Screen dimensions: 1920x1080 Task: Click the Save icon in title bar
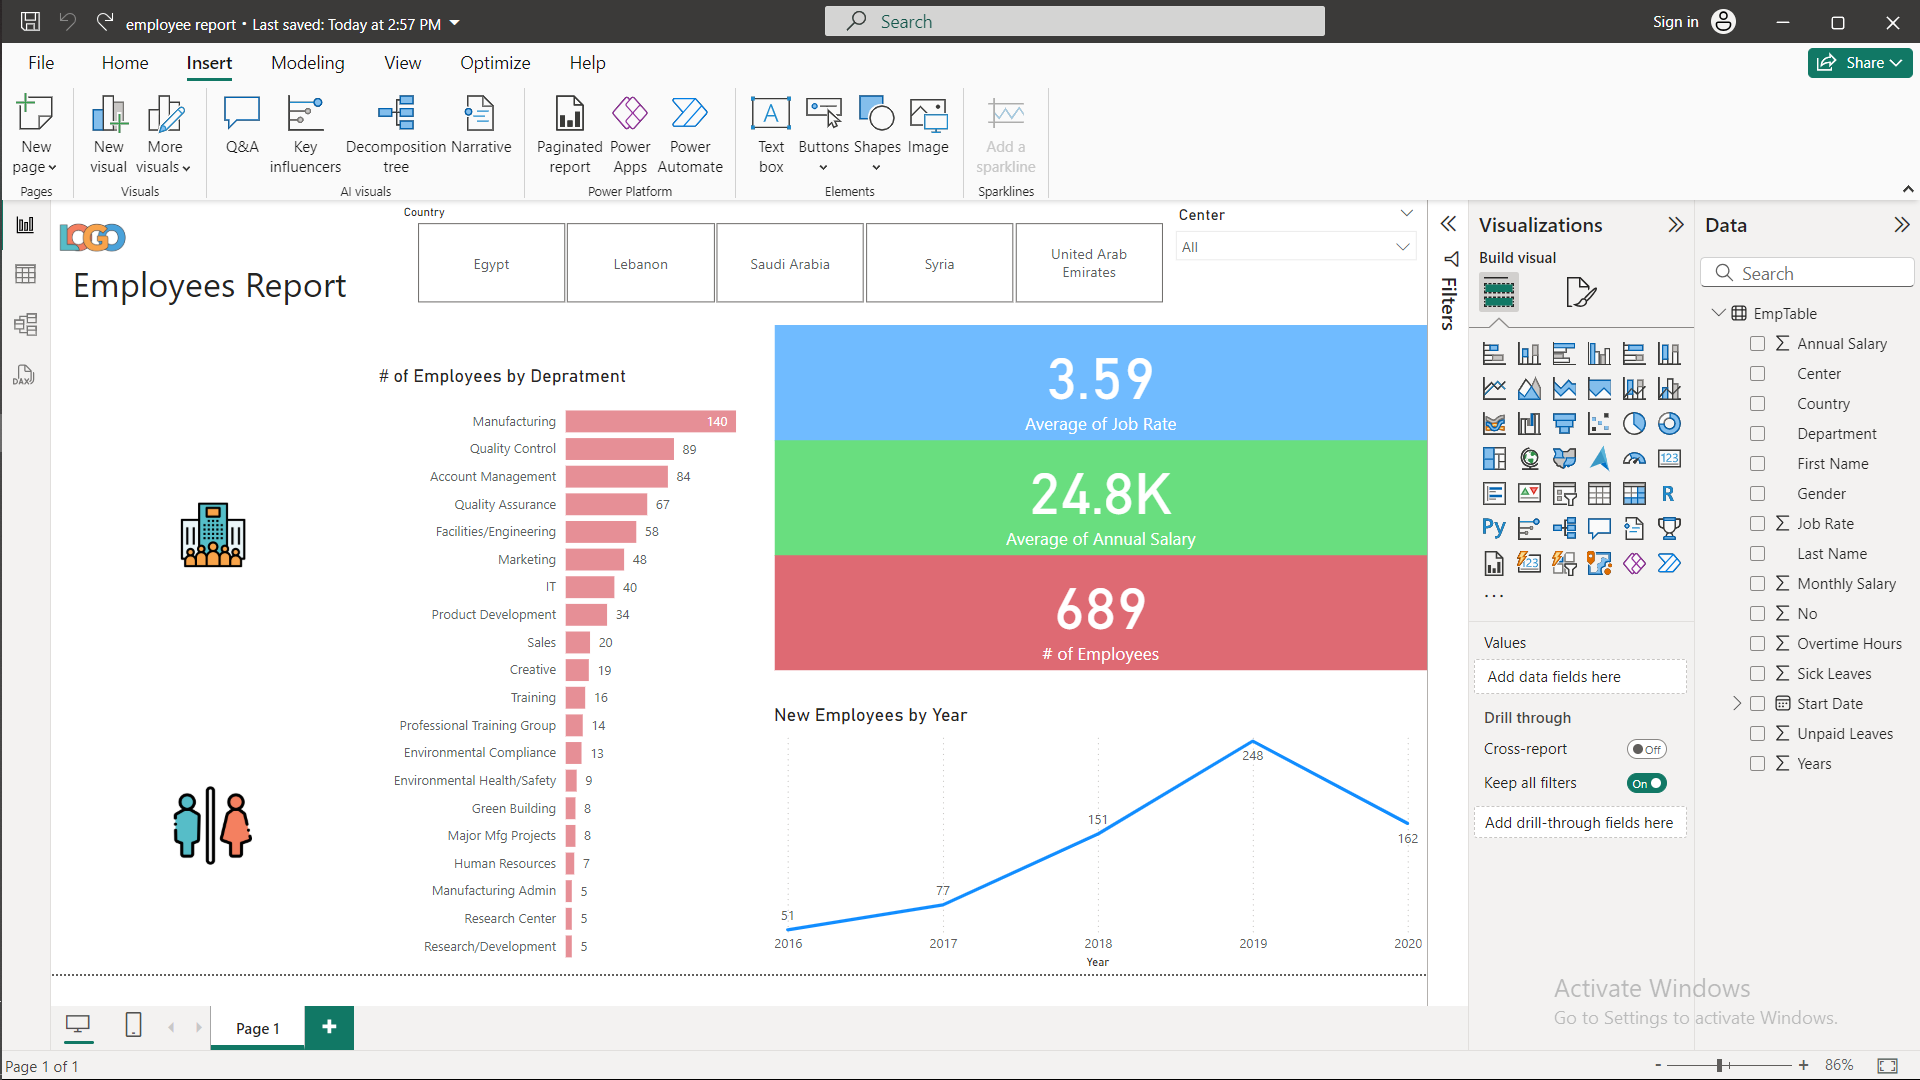tap(30, 22)
